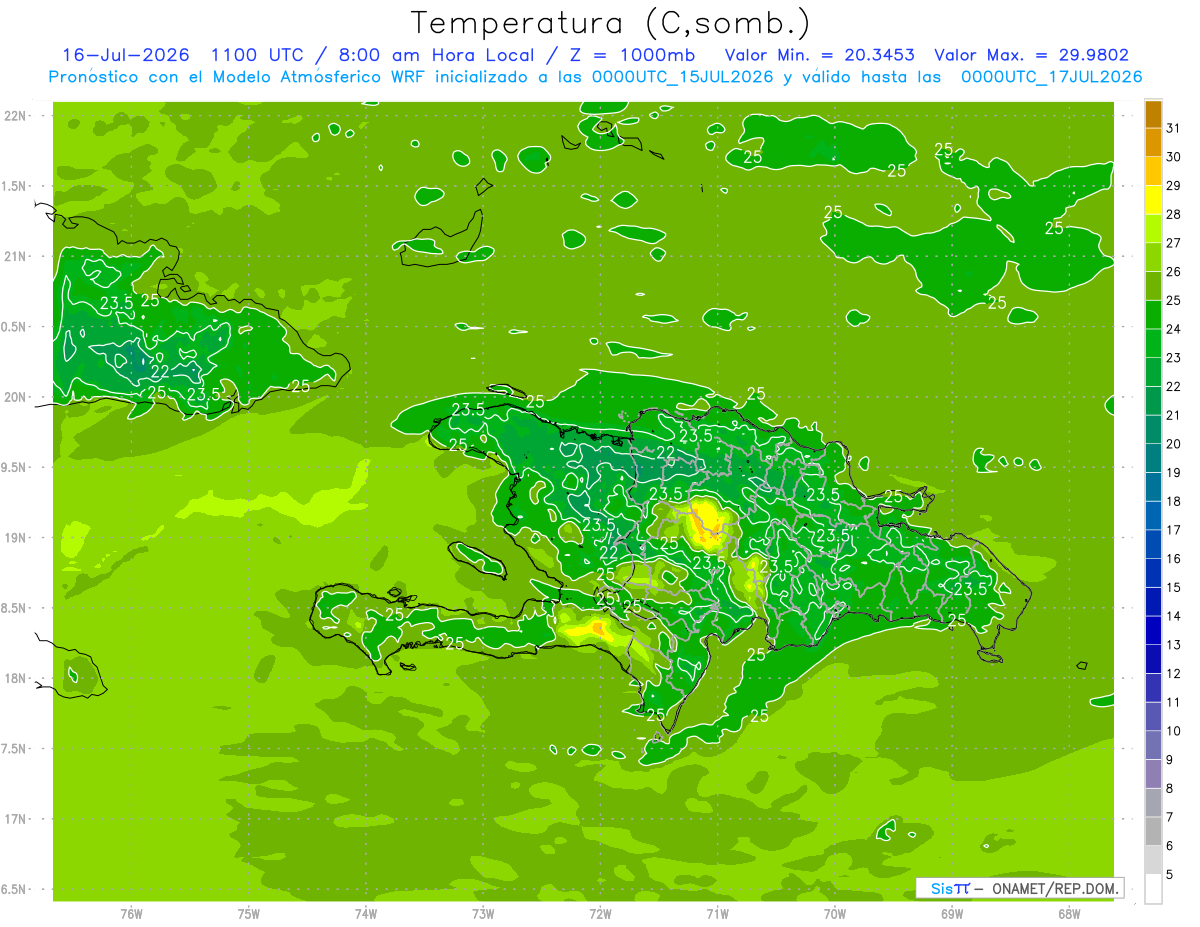Click the "17N" latitude axis label
The height and width of the screenshot is (927, 1200).
click(16, 819)
